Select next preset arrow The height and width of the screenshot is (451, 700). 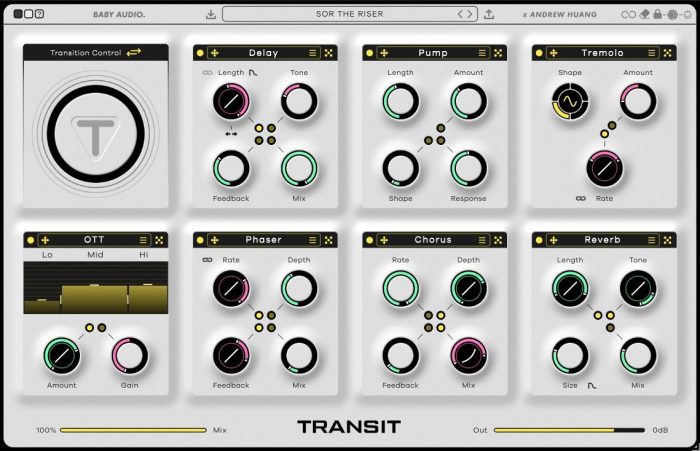click(469, 14)
